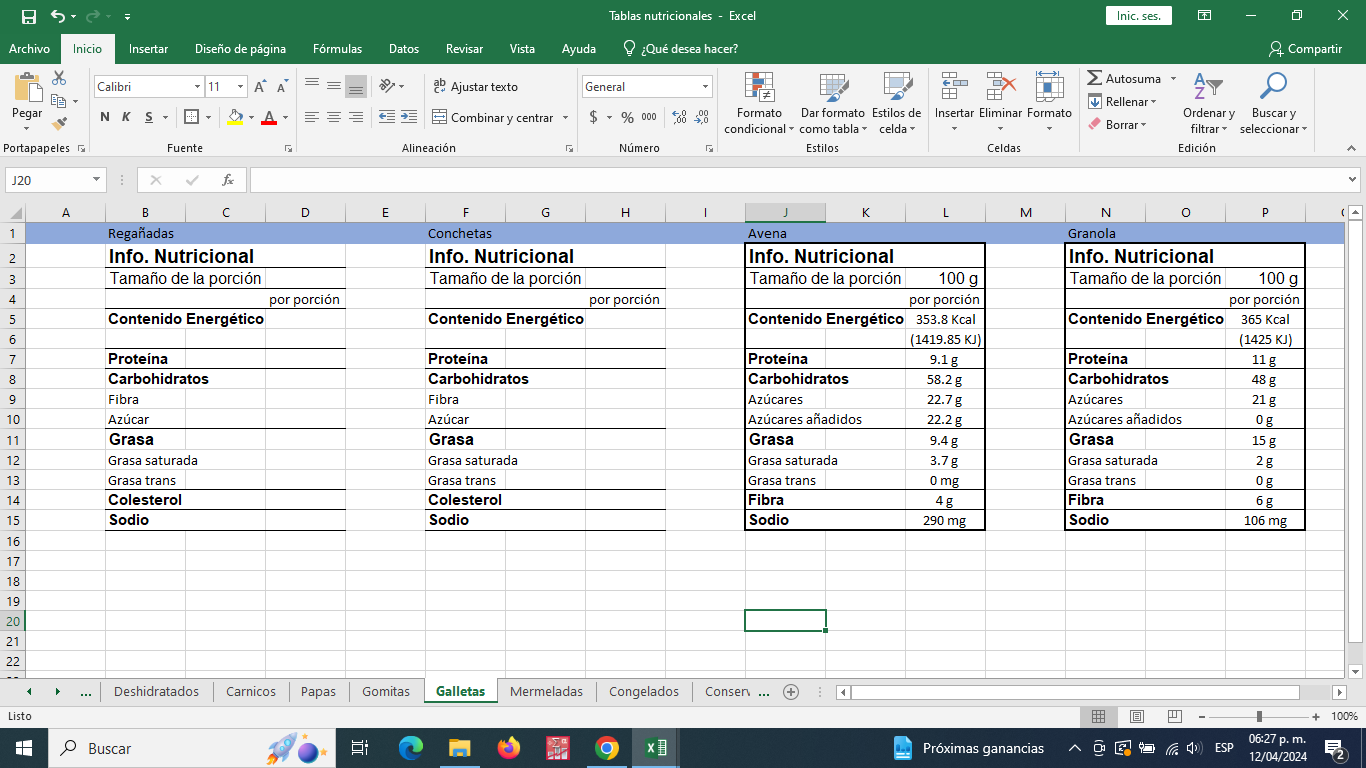This screenshot has height=768, width=1366.
Task: Open Ordenar y filtrar dropdown
Action: tap(1208, 103)
